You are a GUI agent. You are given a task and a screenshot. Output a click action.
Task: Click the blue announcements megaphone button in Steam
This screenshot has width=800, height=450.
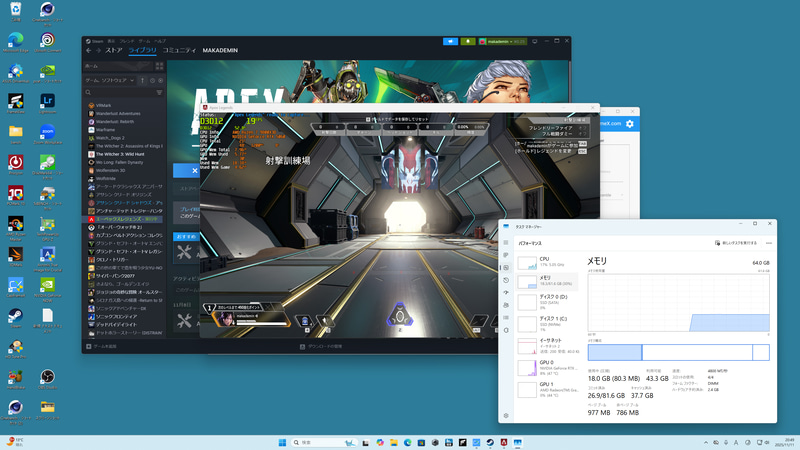[450, 41]
